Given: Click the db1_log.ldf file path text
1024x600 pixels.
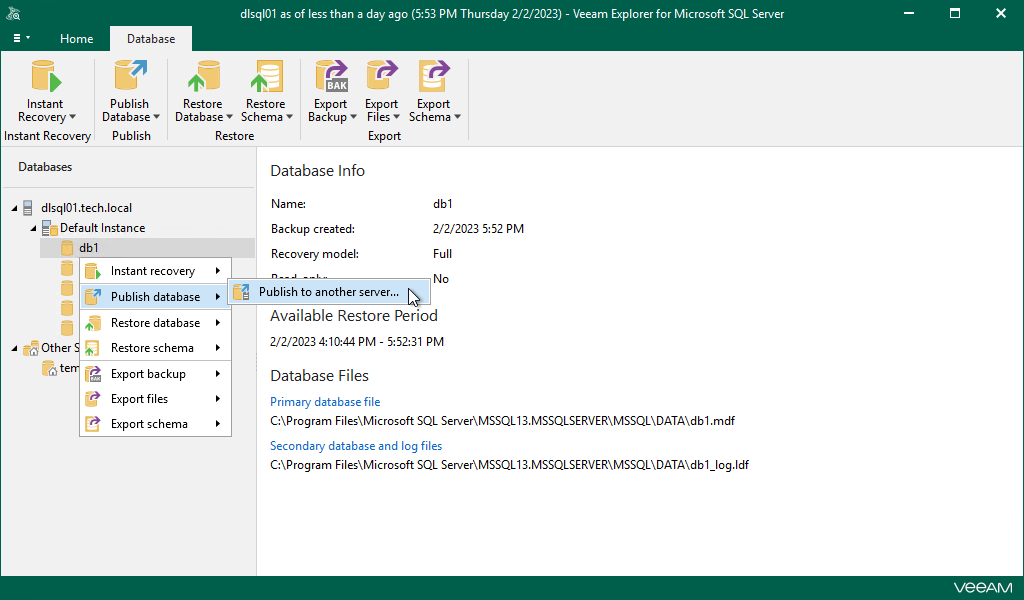Looking at the screenshot, I should [509, 465].
